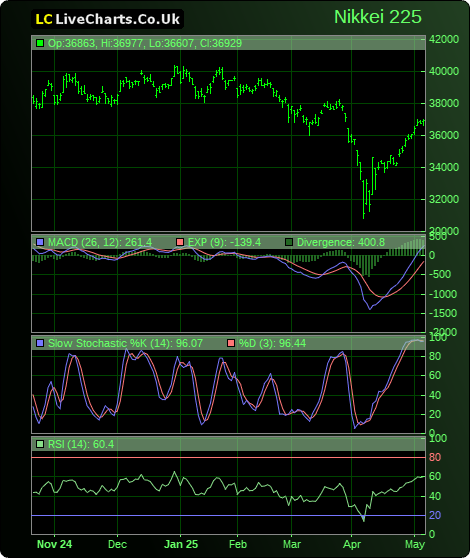Image resolution: width=470 pixels, height=558 pixels.
Task: Select the May date axis label
Action: pos(415,544)
